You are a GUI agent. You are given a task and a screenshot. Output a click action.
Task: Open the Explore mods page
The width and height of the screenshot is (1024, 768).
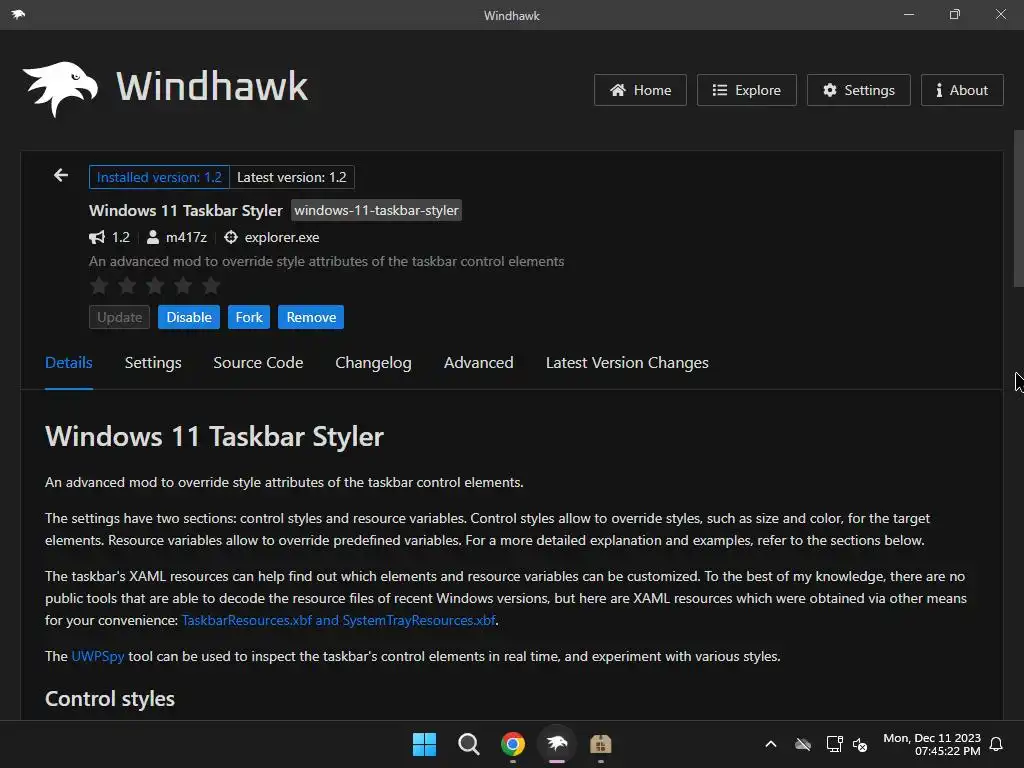pos(746,90)
